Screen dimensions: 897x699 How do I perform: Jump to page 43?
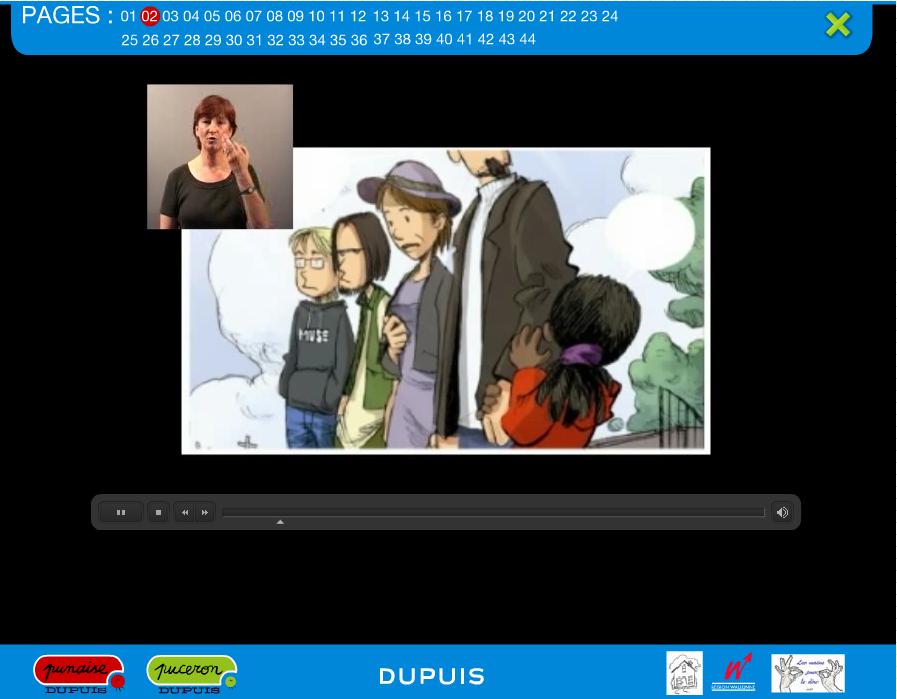coord(506,39)
